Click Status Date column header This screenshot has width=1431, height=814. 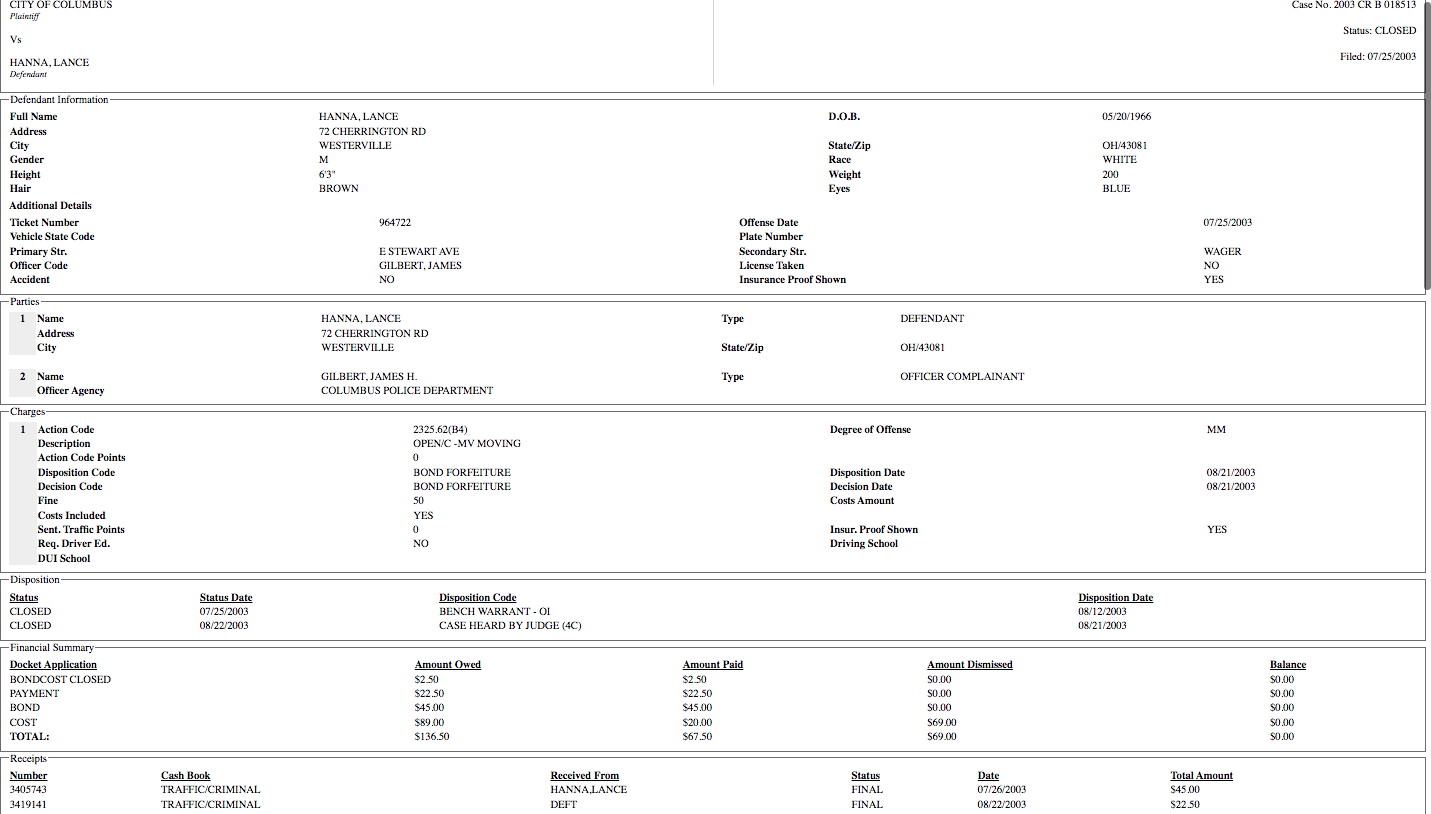226,598
